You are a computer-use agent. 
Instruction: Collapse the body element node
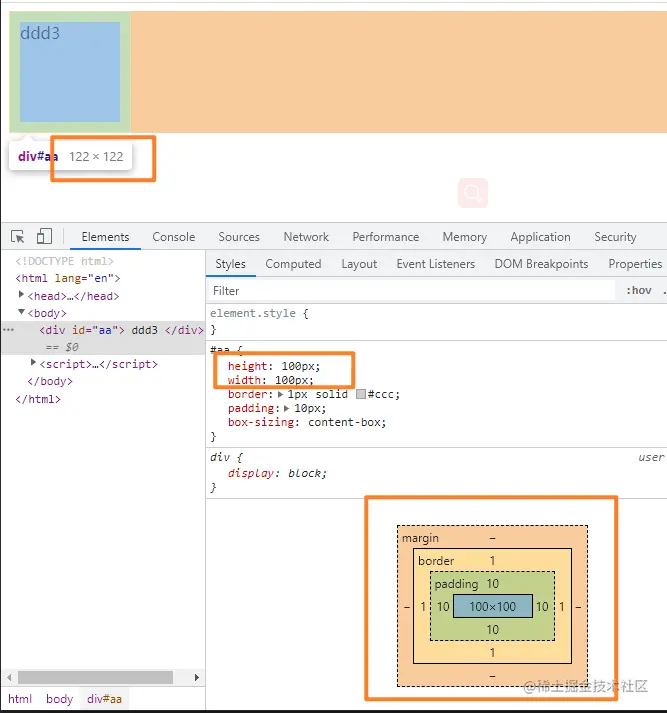point(21,312)
